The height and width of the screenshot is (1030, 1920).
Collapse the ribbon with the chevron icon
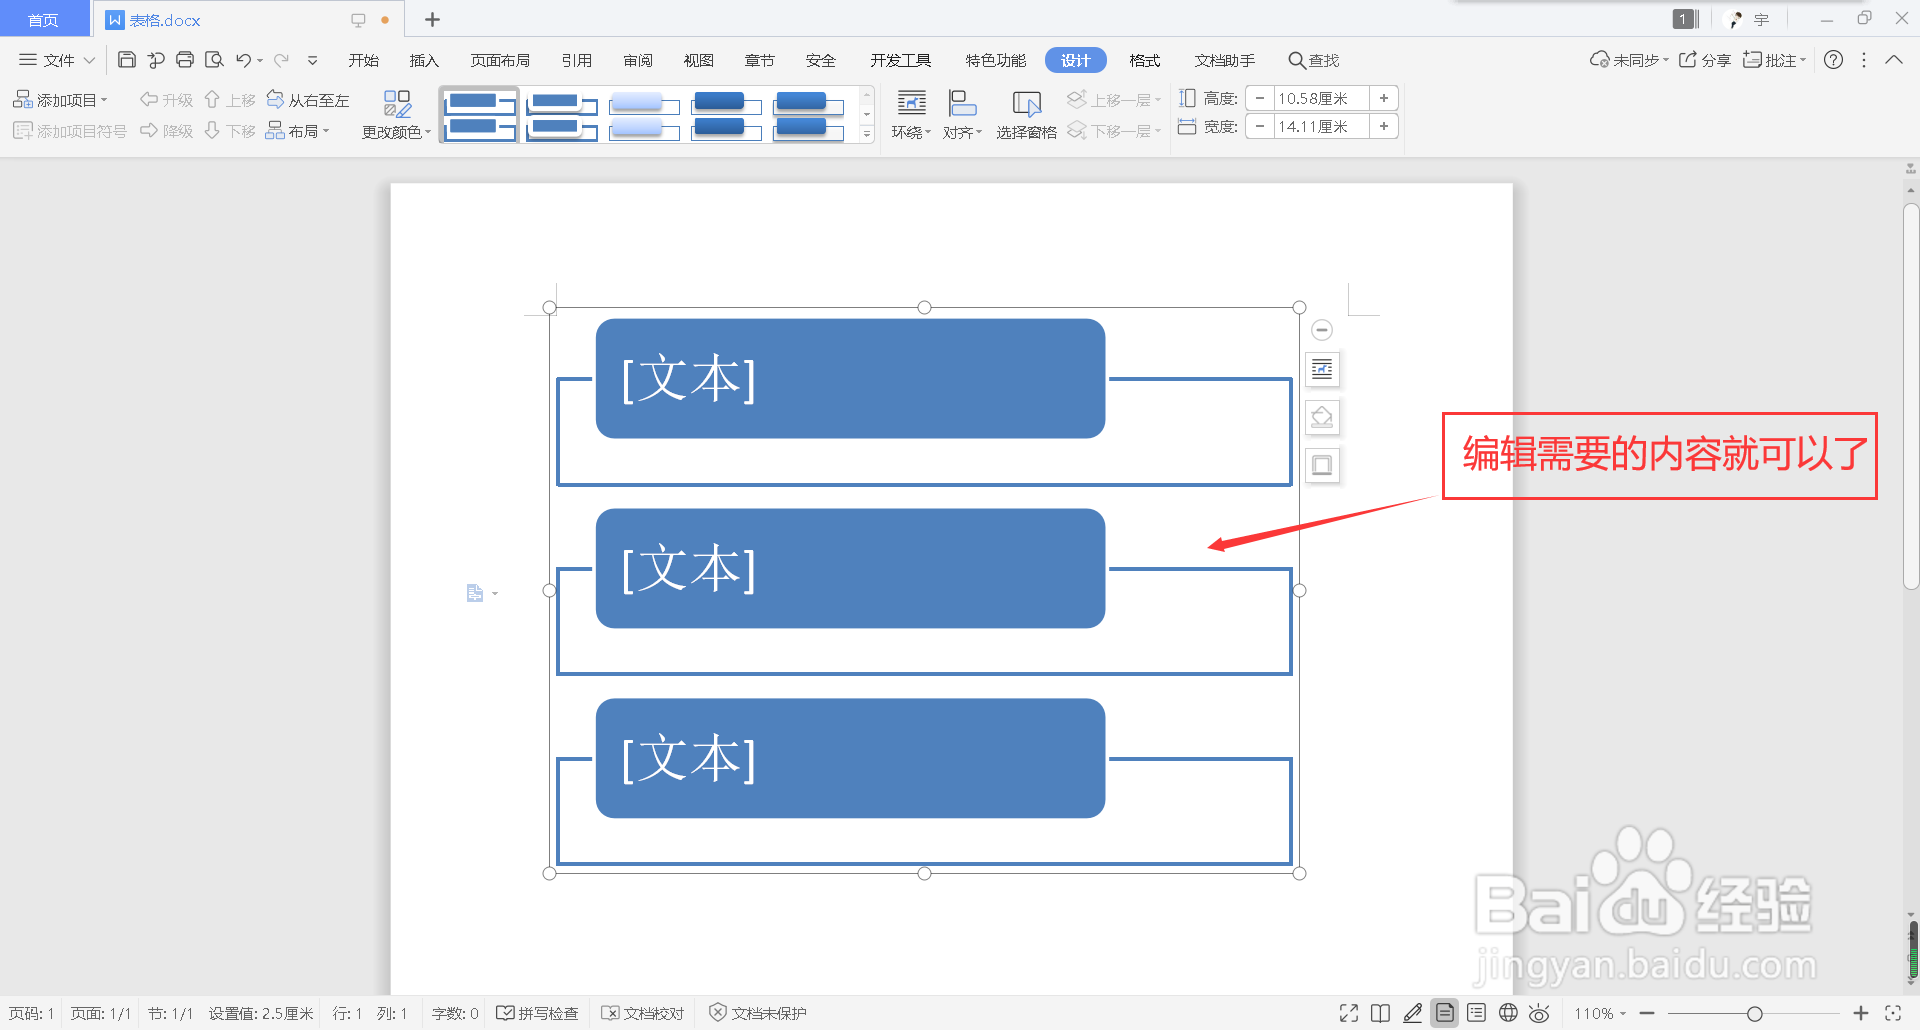[1894, 60]
